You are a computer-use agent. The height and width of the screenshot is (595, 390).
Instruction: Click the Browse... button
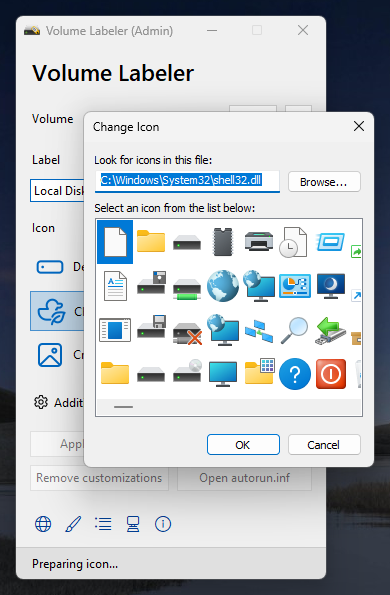[x=324, y=182]
